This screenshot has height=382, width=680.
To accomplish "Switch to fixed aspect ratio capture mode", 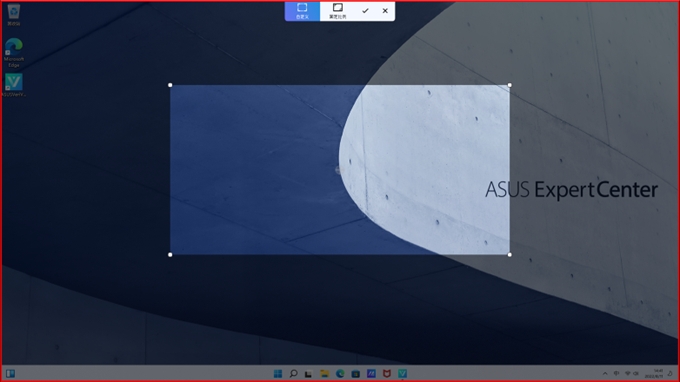I will tap(337, 11).
